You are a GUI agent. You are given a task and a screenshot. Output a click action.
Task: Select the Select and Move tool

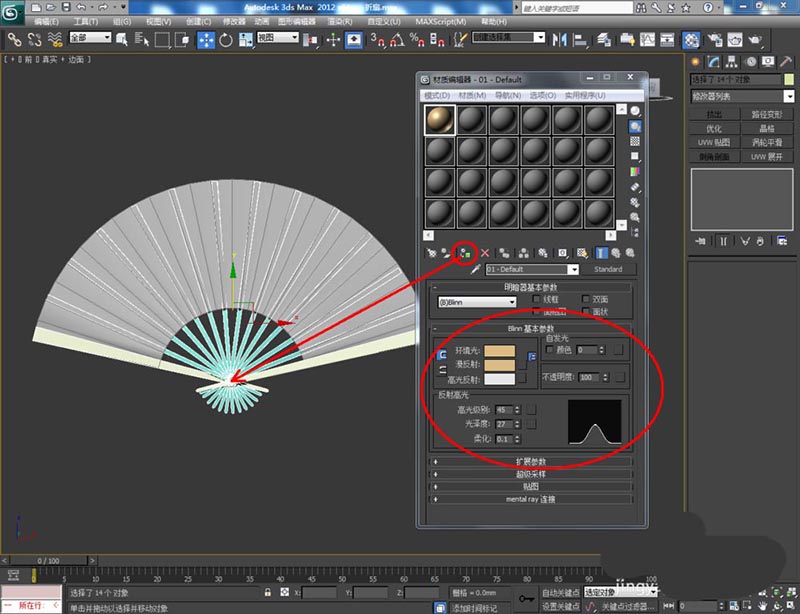[207, 40]
